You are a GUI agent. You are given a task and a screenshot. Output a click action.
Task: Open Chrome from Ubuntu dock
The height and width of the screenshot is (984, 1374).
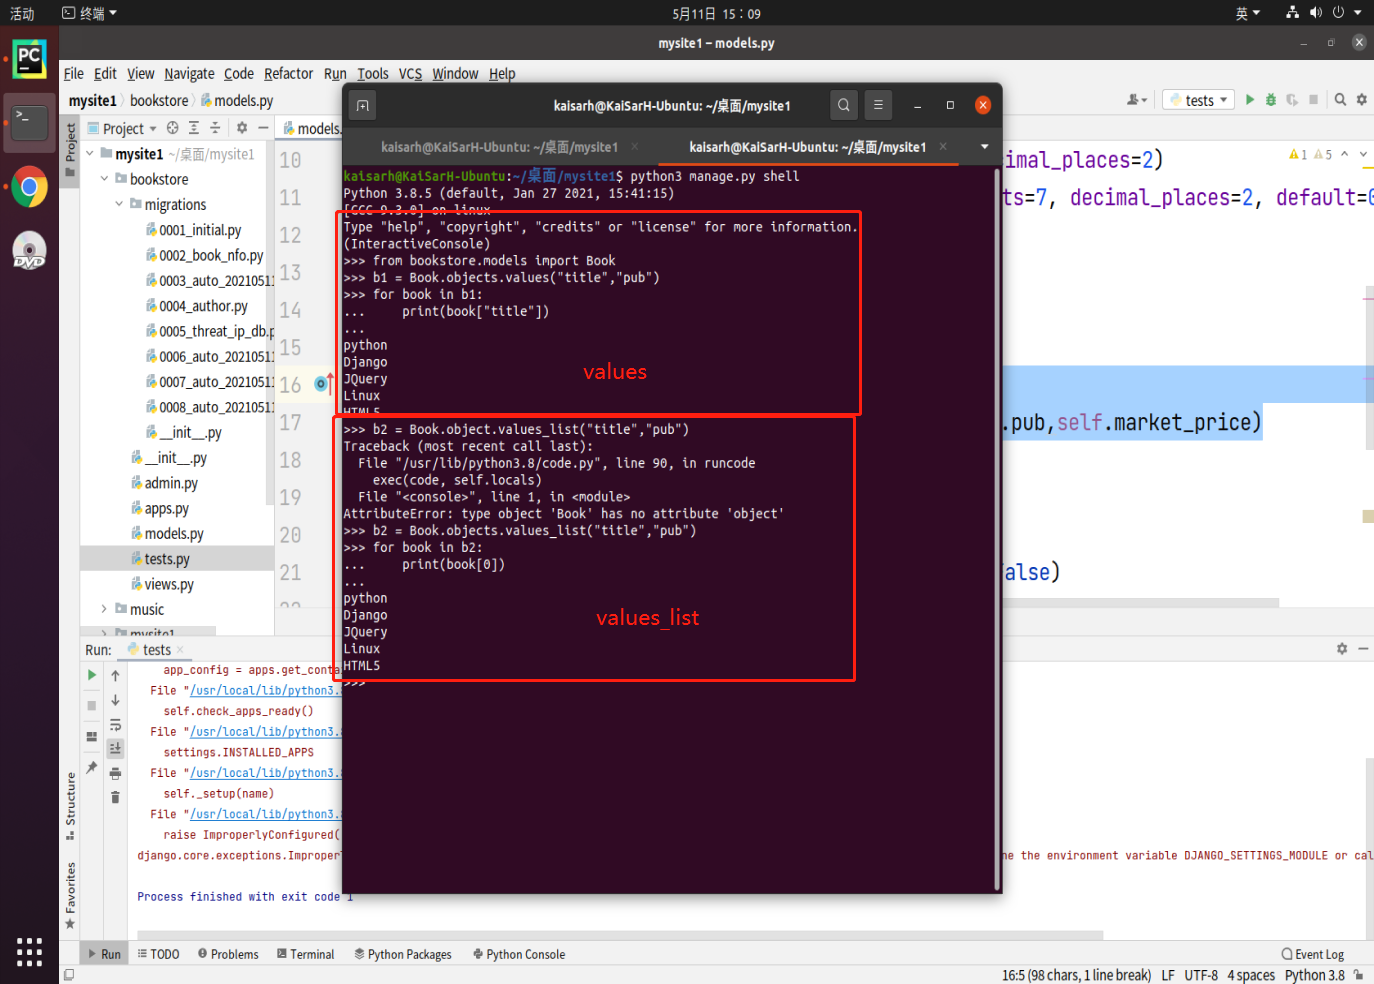click(x=29, y=187)
